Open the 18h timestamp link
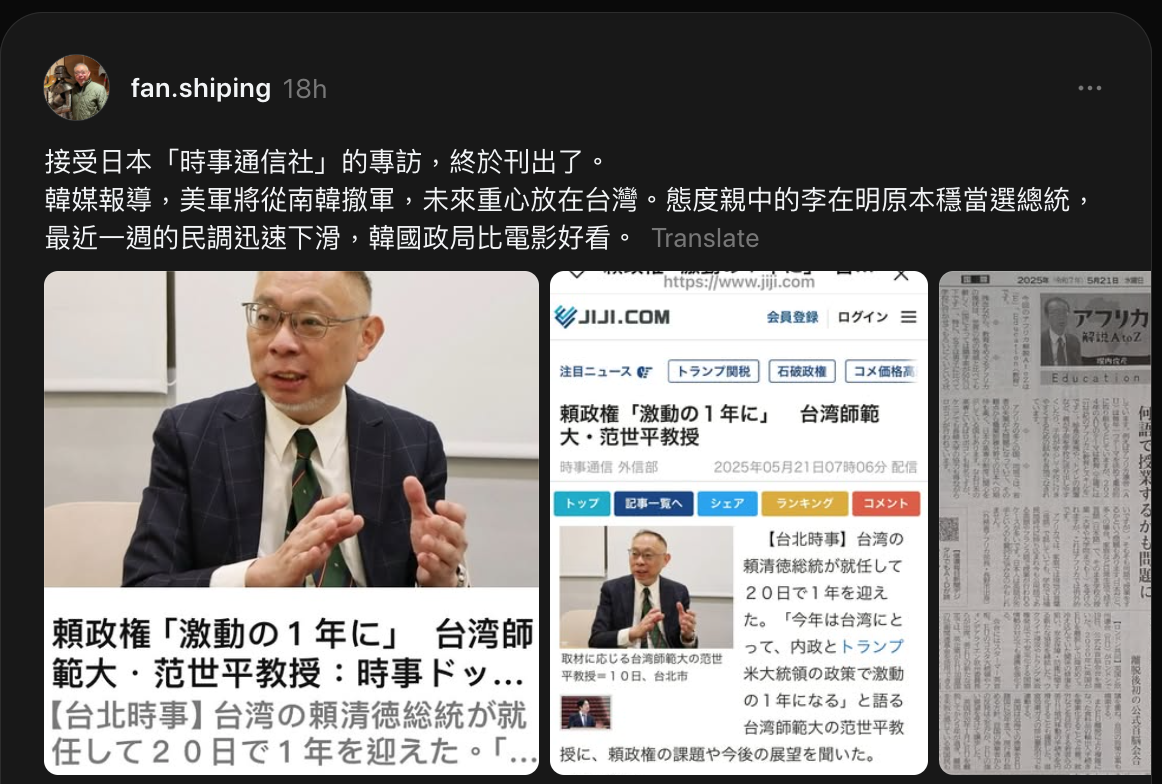1162x784 pixels. [x=305, y=89]
